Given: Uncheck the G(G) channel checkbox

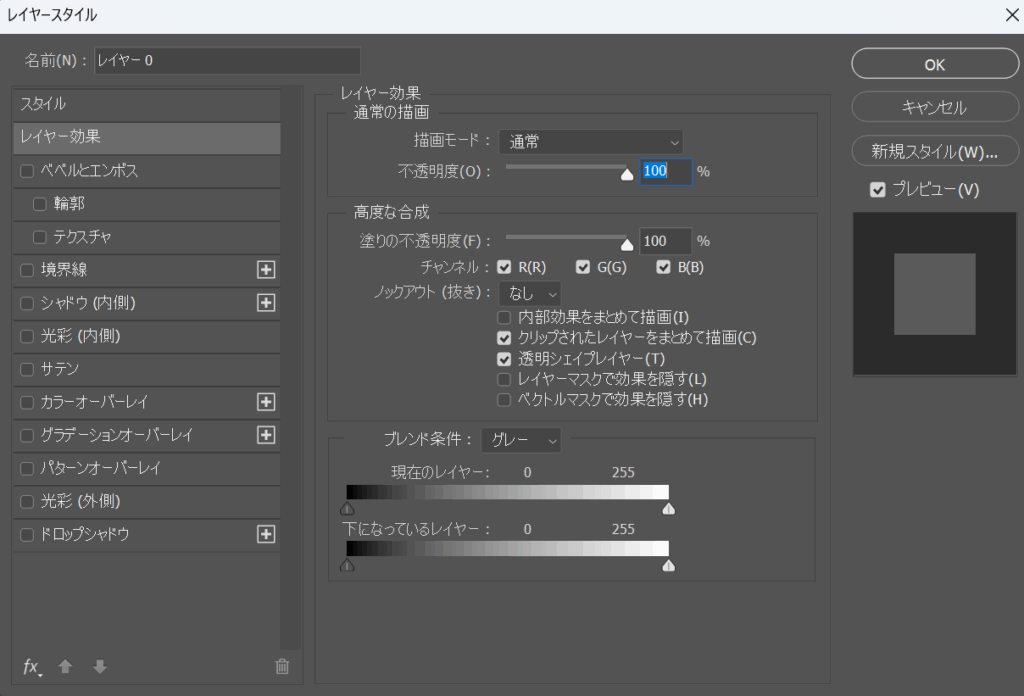Looking at the screenshot, I should click(x=583, y=267).
